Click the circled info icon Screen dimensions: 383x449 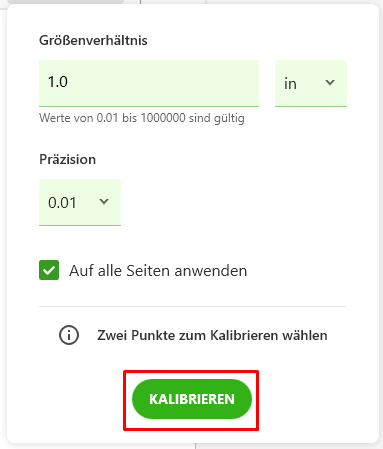(69, 335)
